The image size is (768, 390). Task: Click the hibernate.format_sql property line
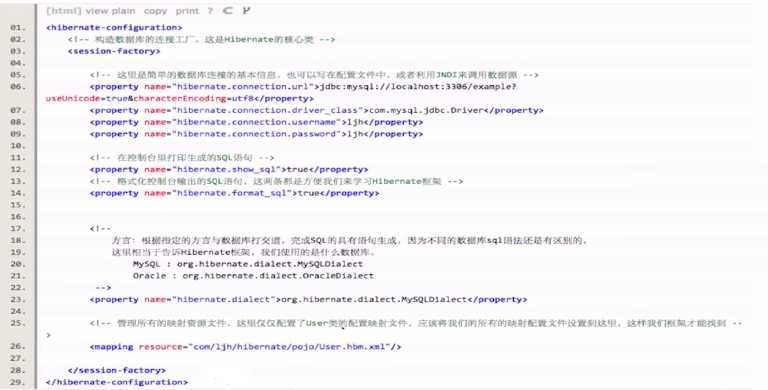(x=234, y=193)
